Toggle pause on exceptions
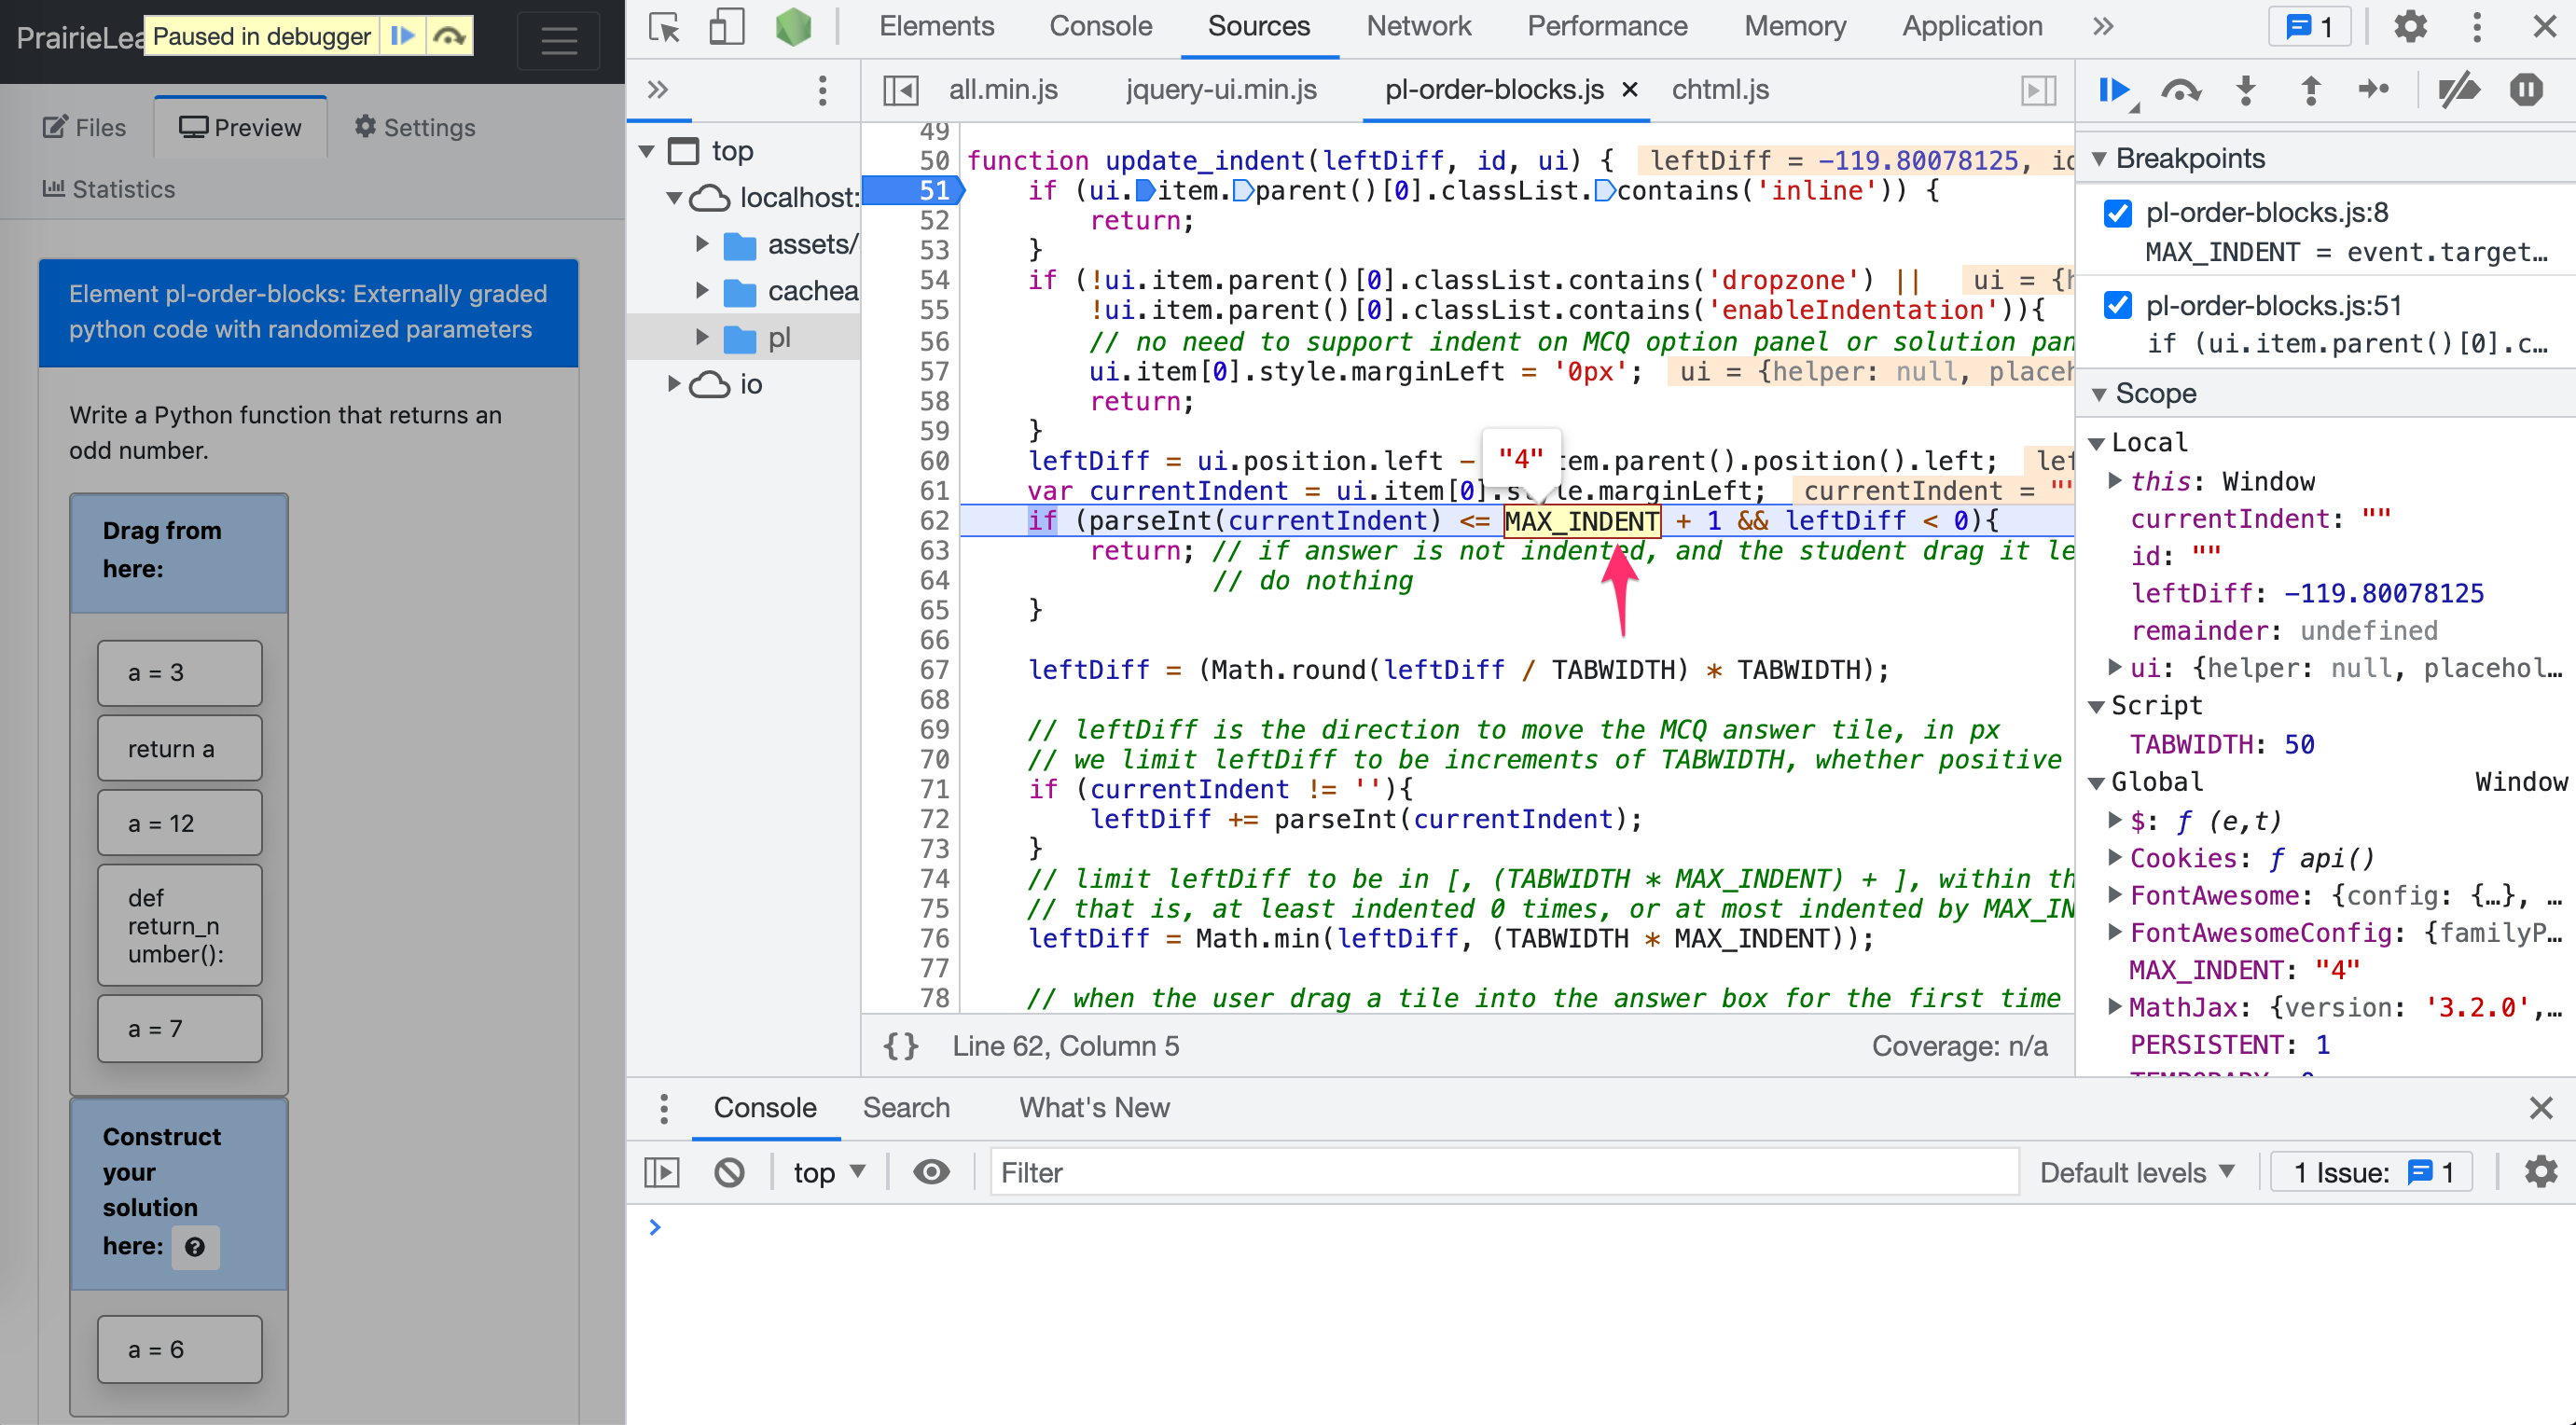The width and height of the screenshot is (2576, 1425). pos(2526,90)
